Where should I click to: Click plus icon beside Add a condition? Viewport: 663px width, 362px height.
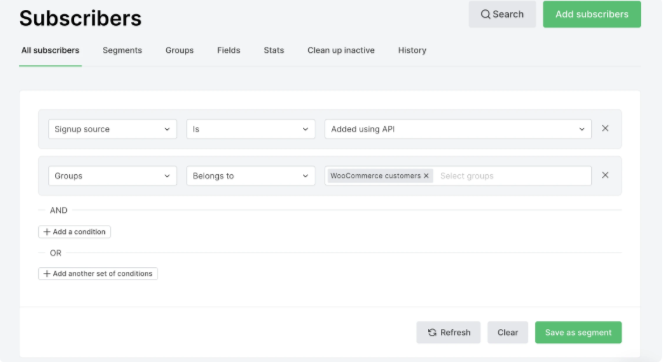click(x=47, y=232)
